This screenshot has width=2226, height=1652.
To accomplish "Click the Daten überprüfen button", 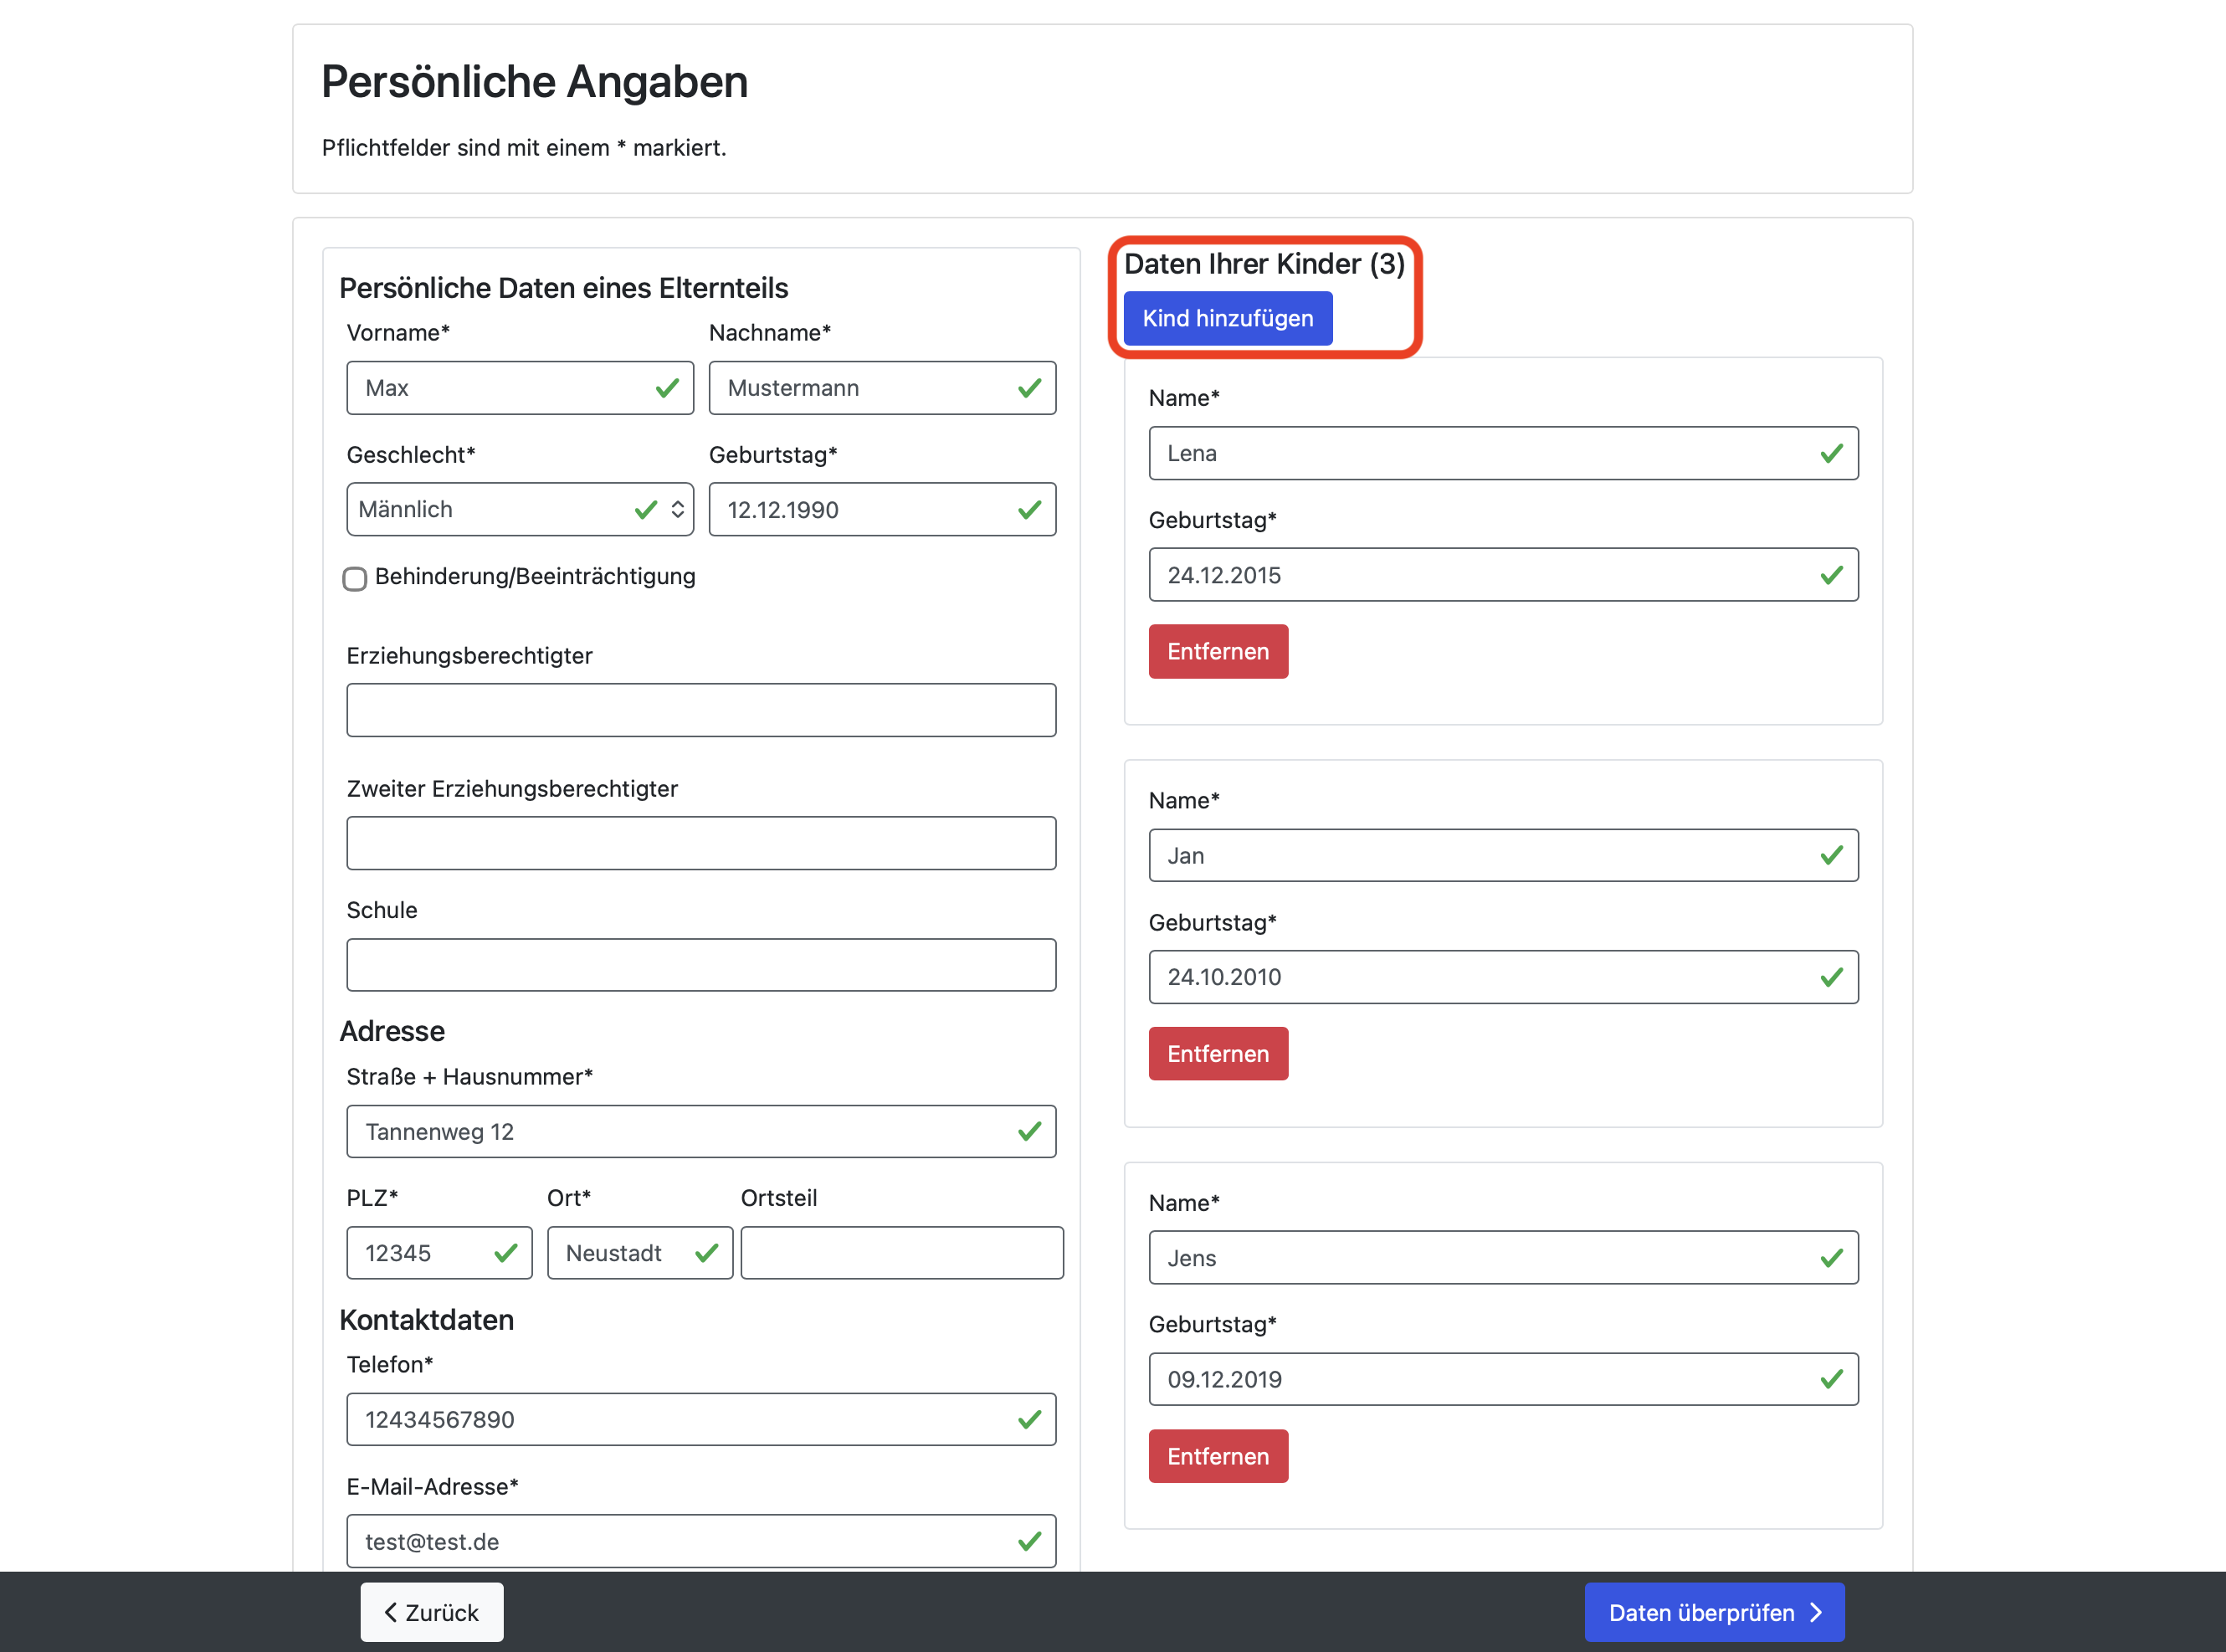I will pyautogui.click(x=1713, y=1612).
